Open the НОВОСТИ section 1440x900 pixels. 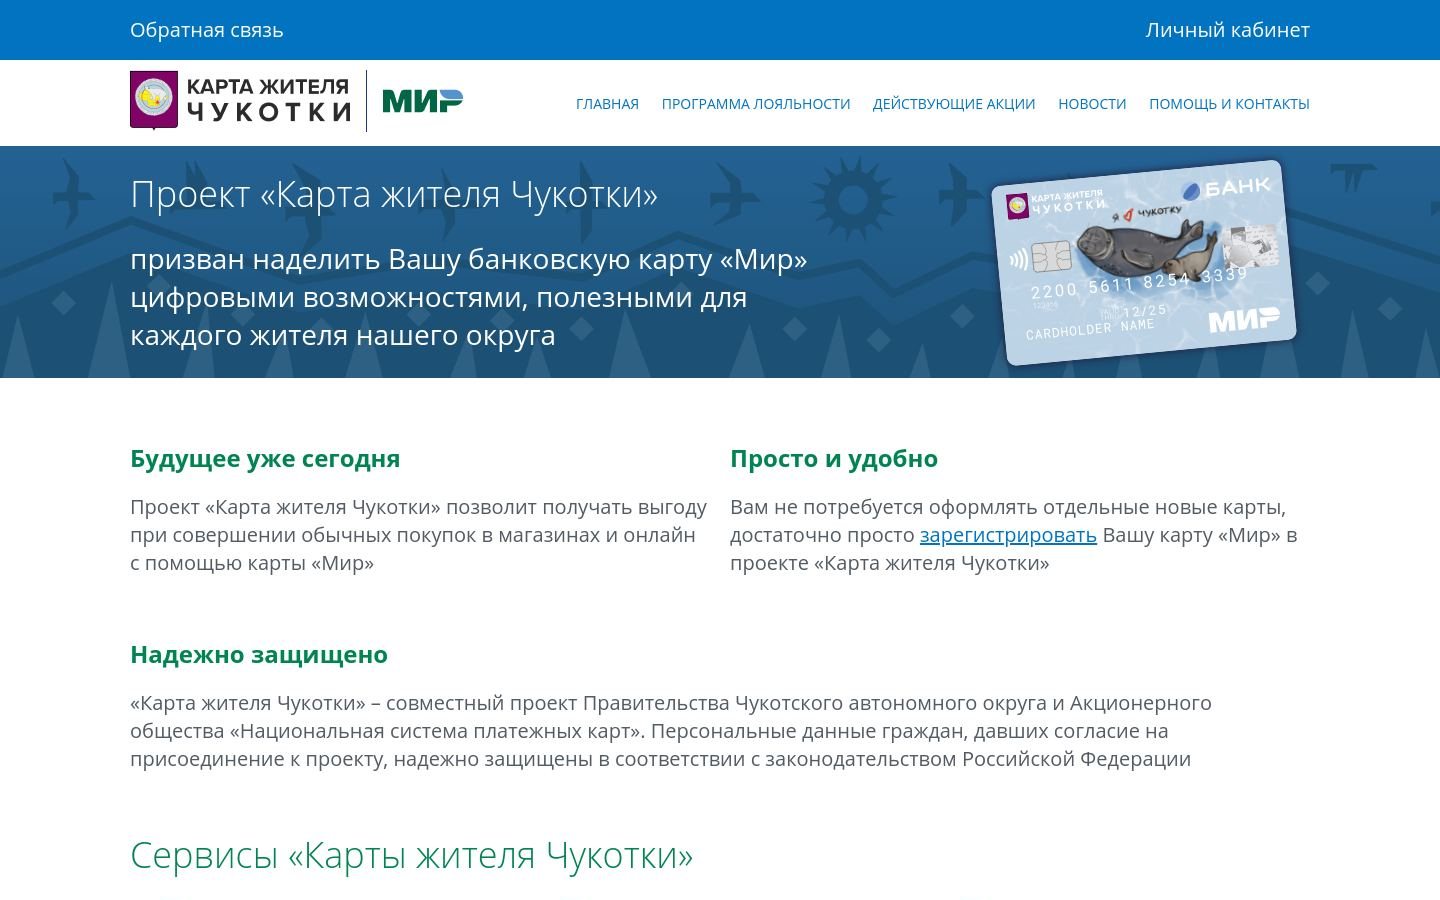tap(1092, 104)
